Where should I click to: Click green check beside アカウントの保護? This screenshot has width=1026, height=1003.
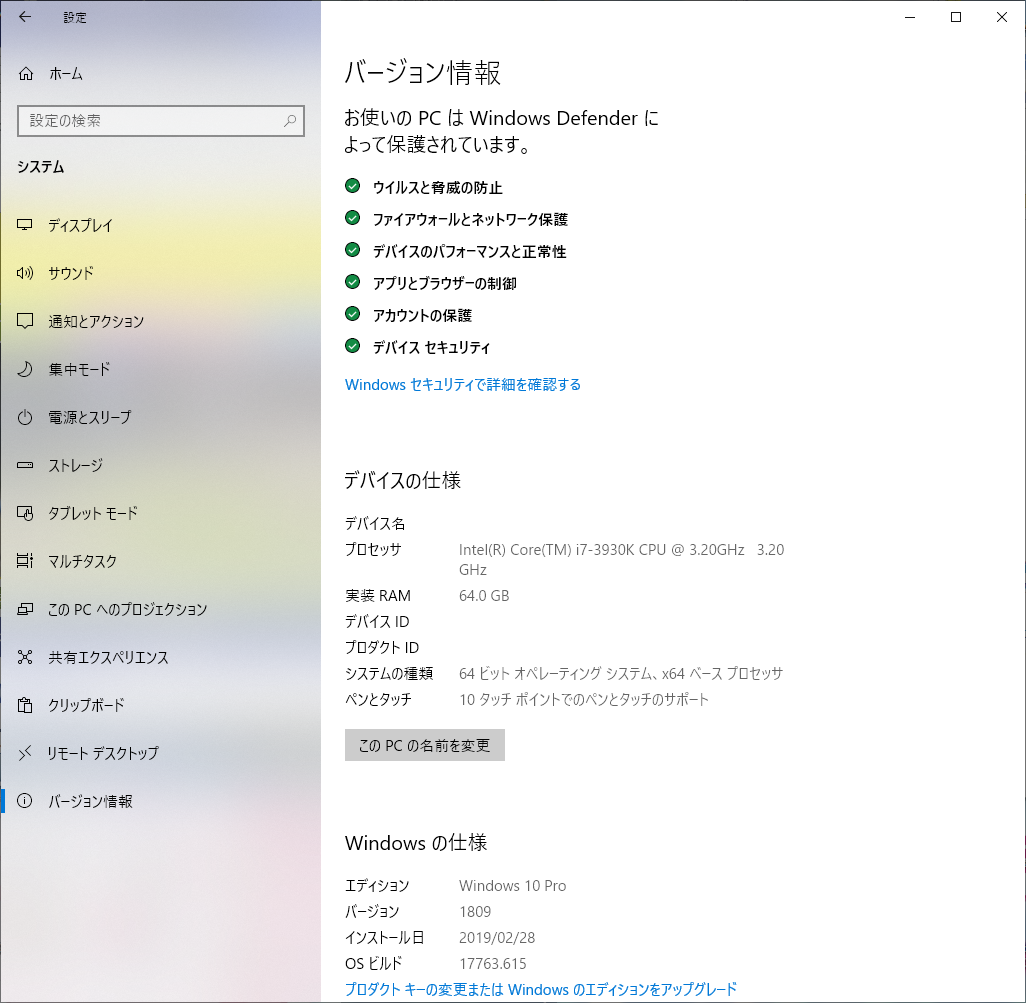[353, 314]
